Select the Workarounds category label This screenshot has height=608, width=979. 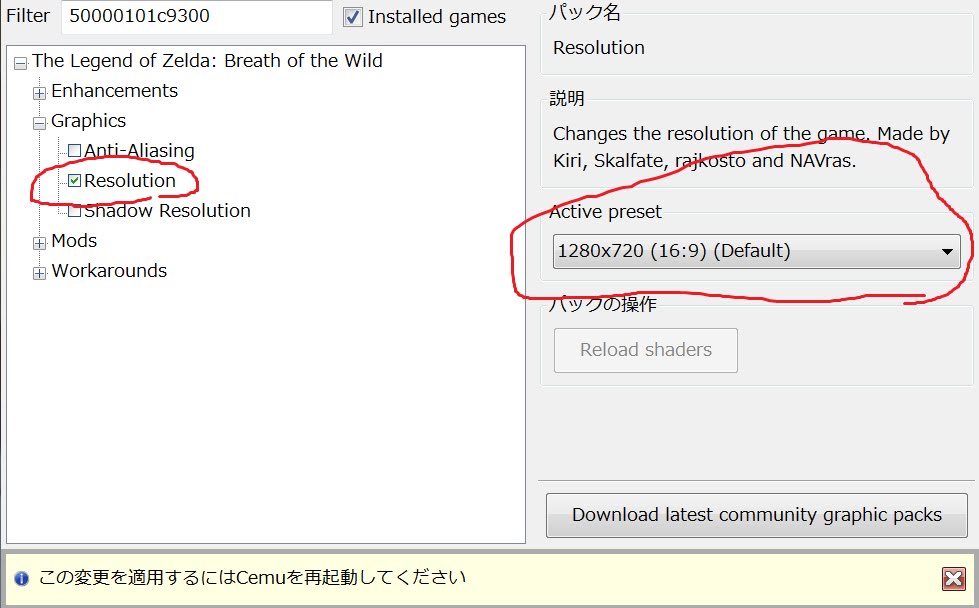click(109, 271)
